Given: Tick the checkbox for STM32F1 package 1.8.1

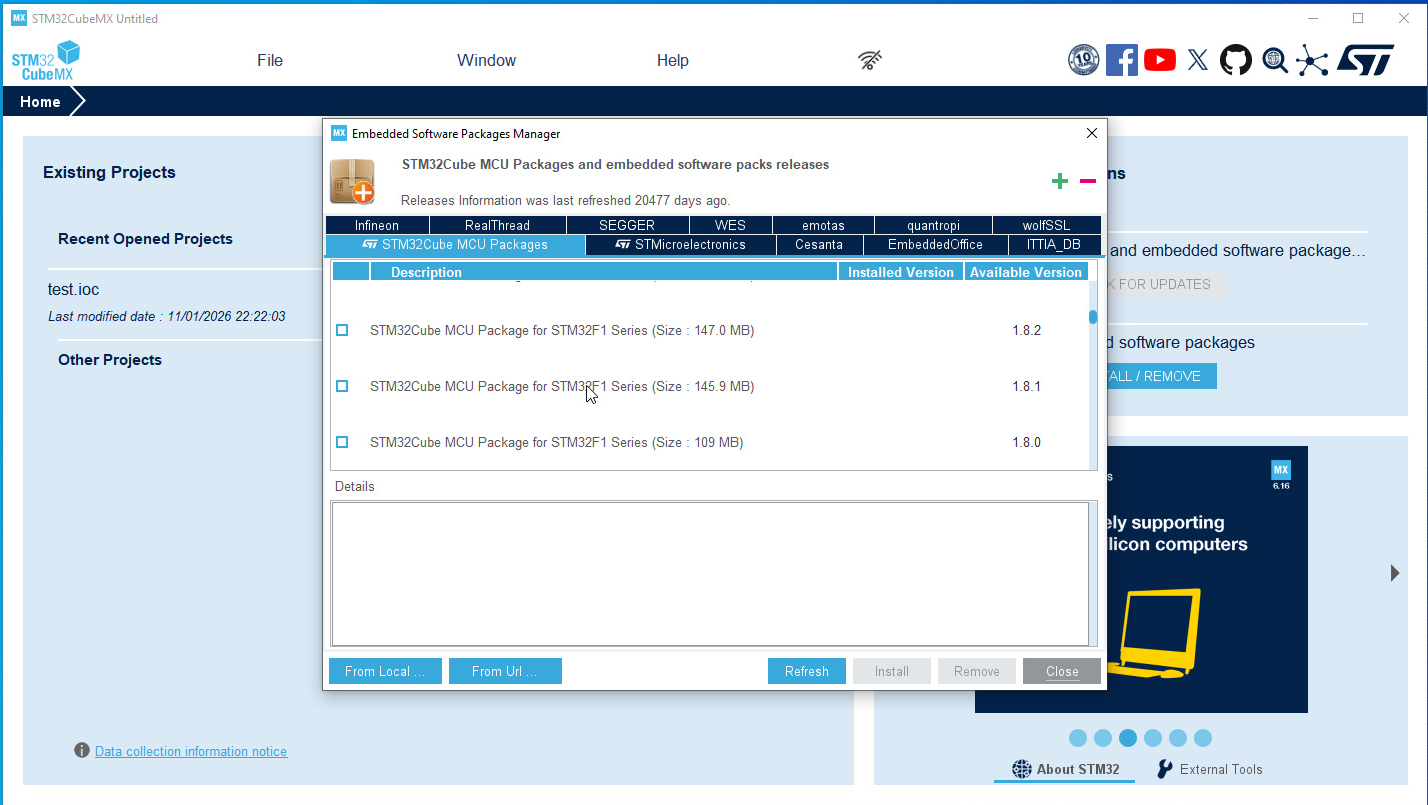Looking at the screenshot, I should coord(342,386).
